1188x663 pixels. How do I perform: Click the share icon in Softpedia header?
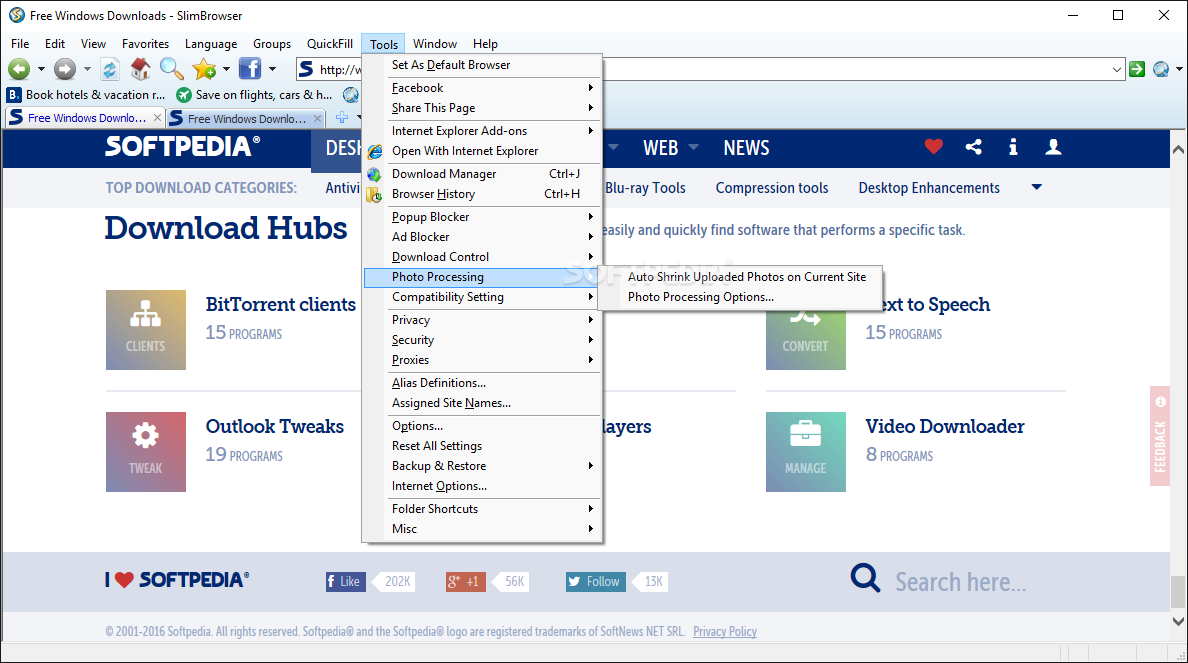[x=974, y=147]
